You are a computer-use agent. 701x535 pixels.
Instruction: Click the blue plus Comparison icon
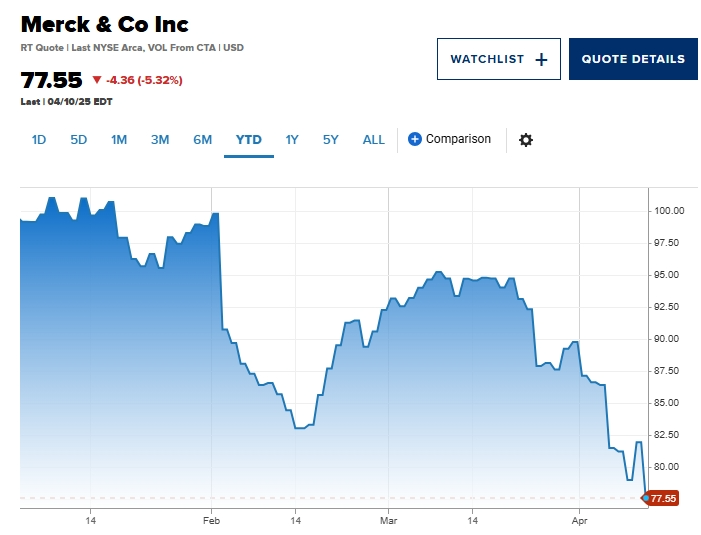click(415, 139)
